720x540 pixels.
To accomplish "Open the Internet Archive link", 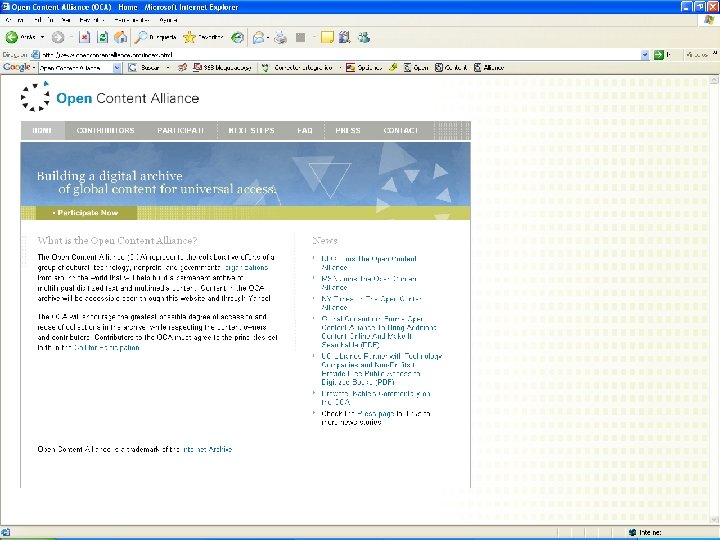I will (207, 449).
